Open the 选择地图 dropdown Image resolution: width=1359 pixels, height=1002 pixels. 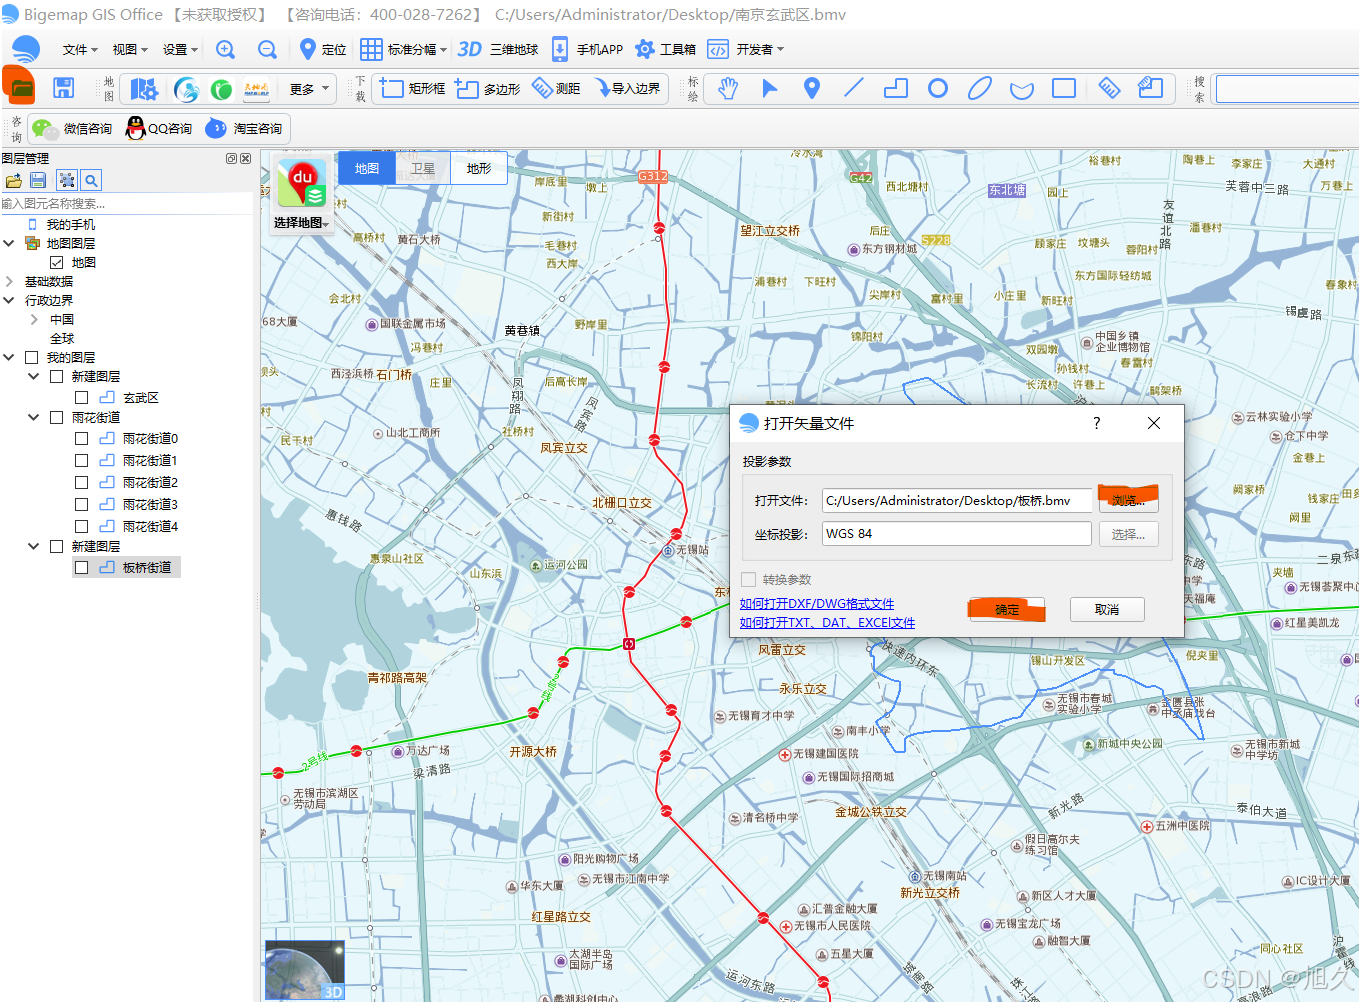301,223
